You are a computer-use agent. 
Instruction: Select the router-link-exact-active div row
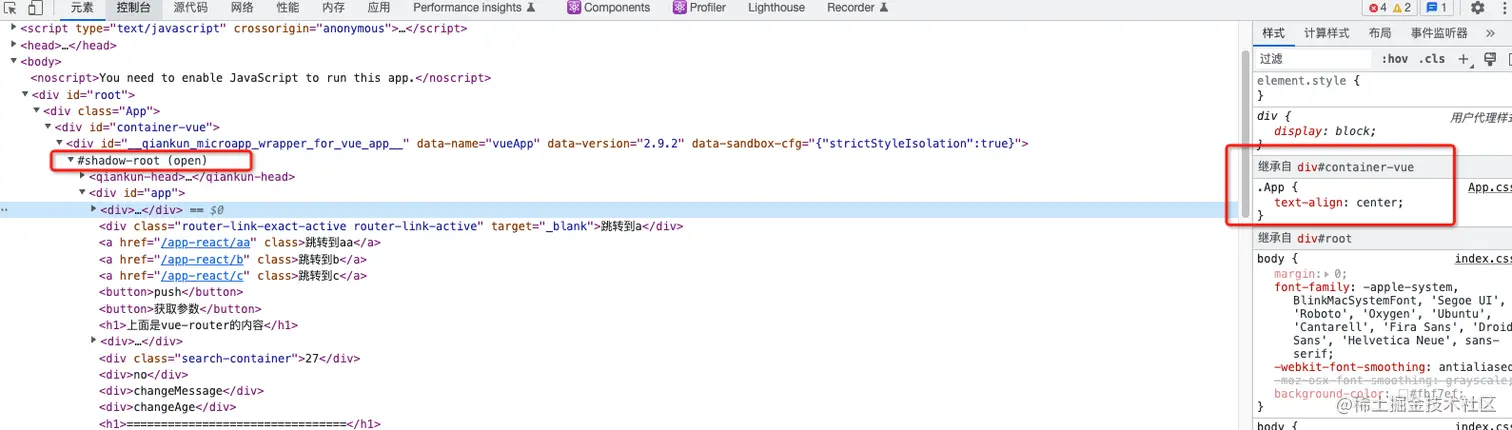pos(390,226)
